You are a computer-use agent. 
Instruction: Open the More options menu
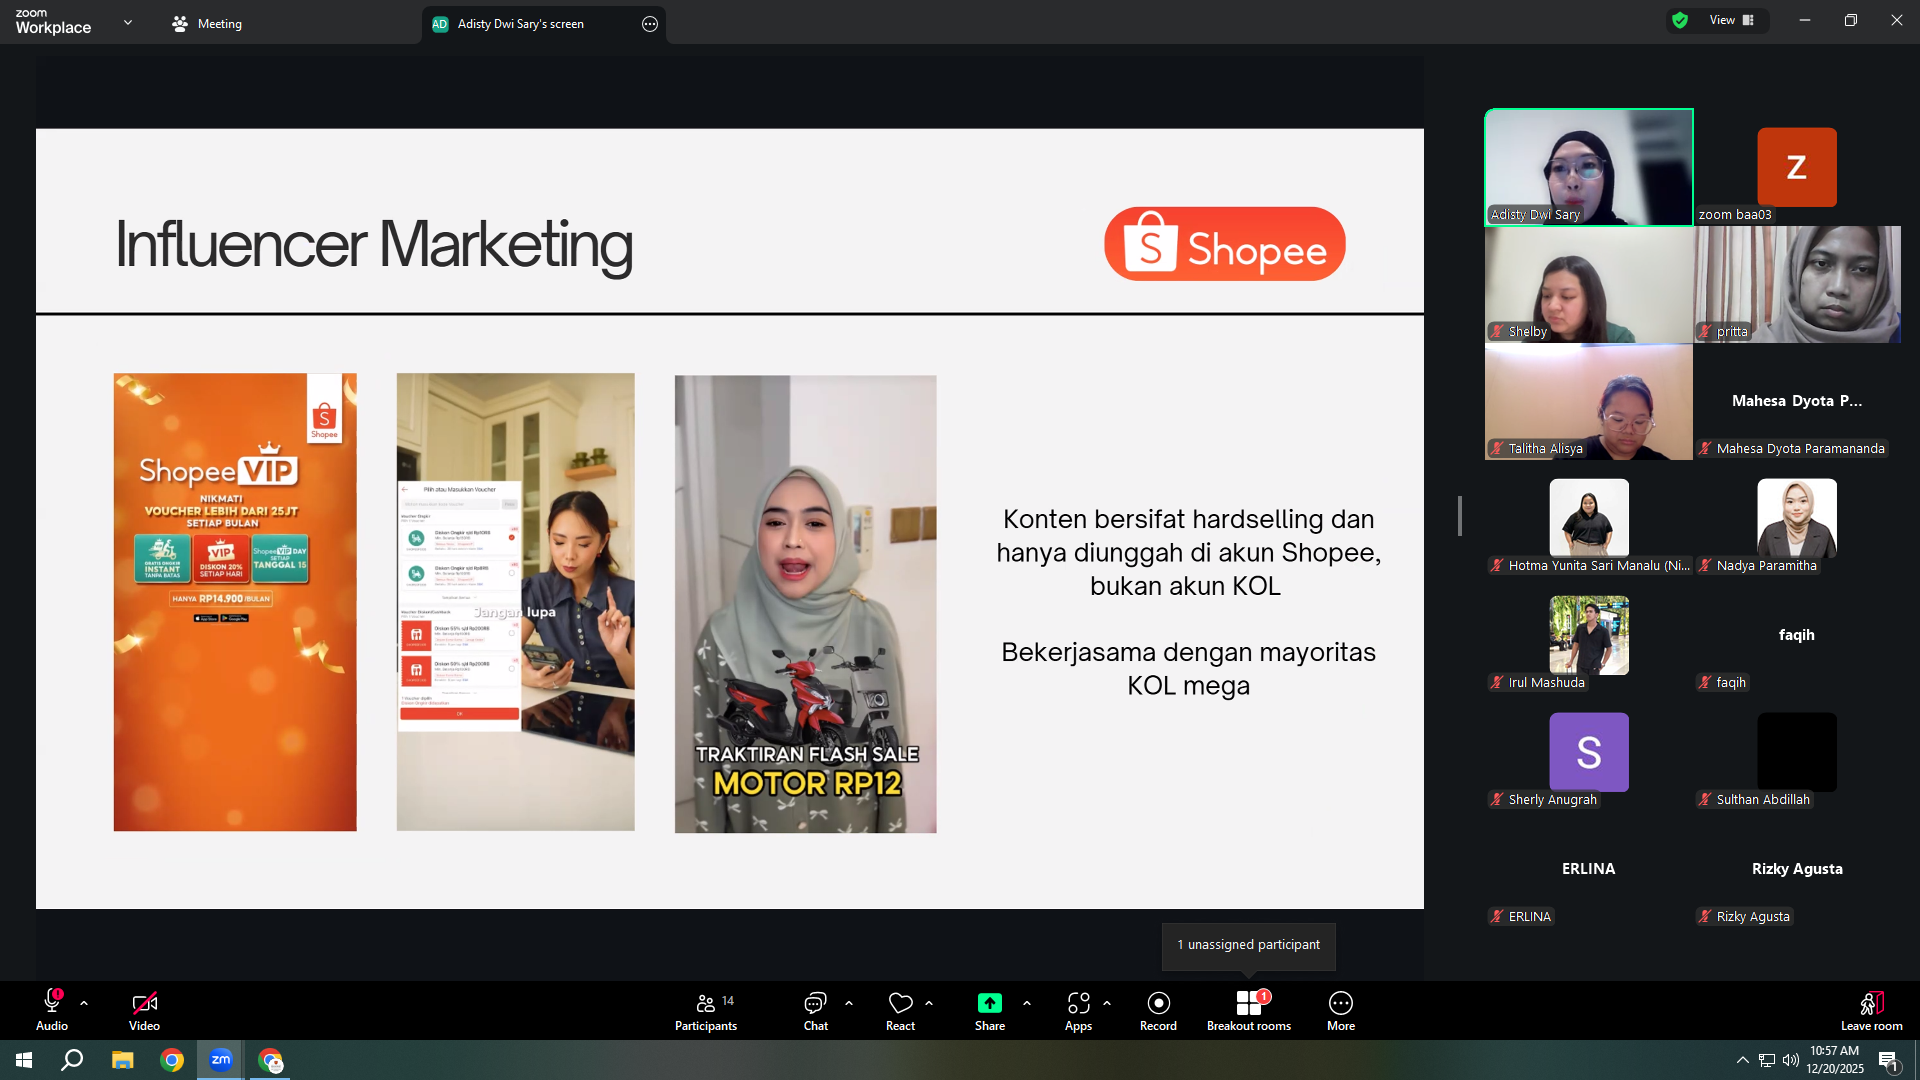click(1341, 1010)
